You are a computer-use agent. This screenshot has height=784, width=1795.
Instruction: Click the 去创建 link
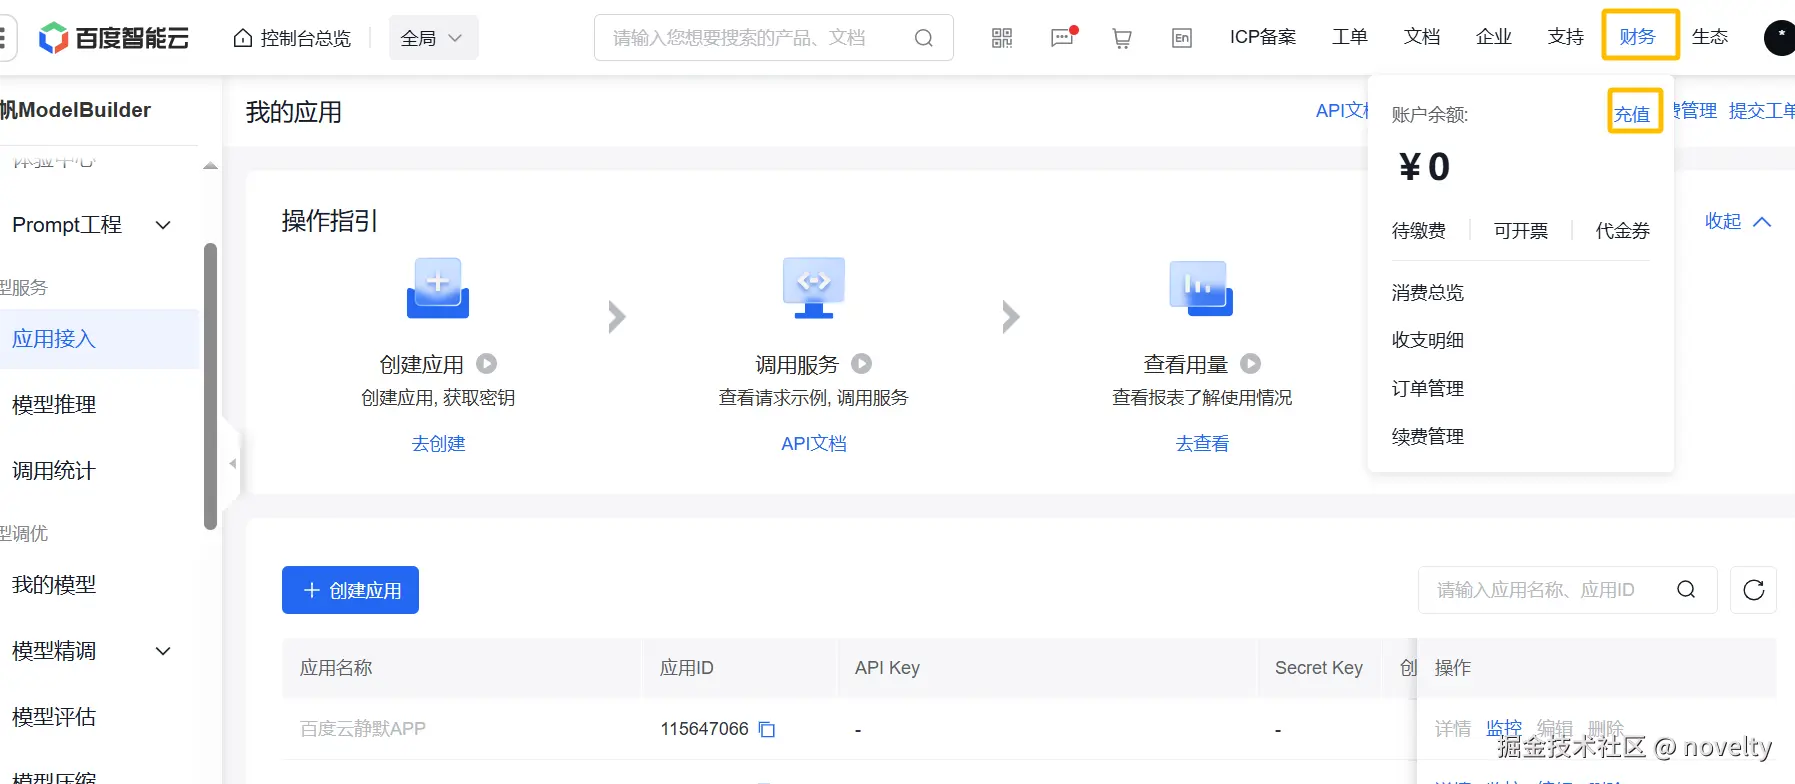point(439,444)
